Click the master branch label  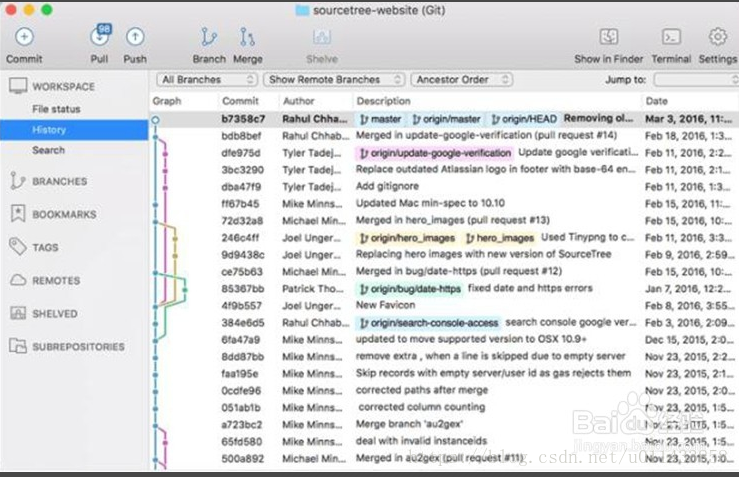click(x=380, y=119)
